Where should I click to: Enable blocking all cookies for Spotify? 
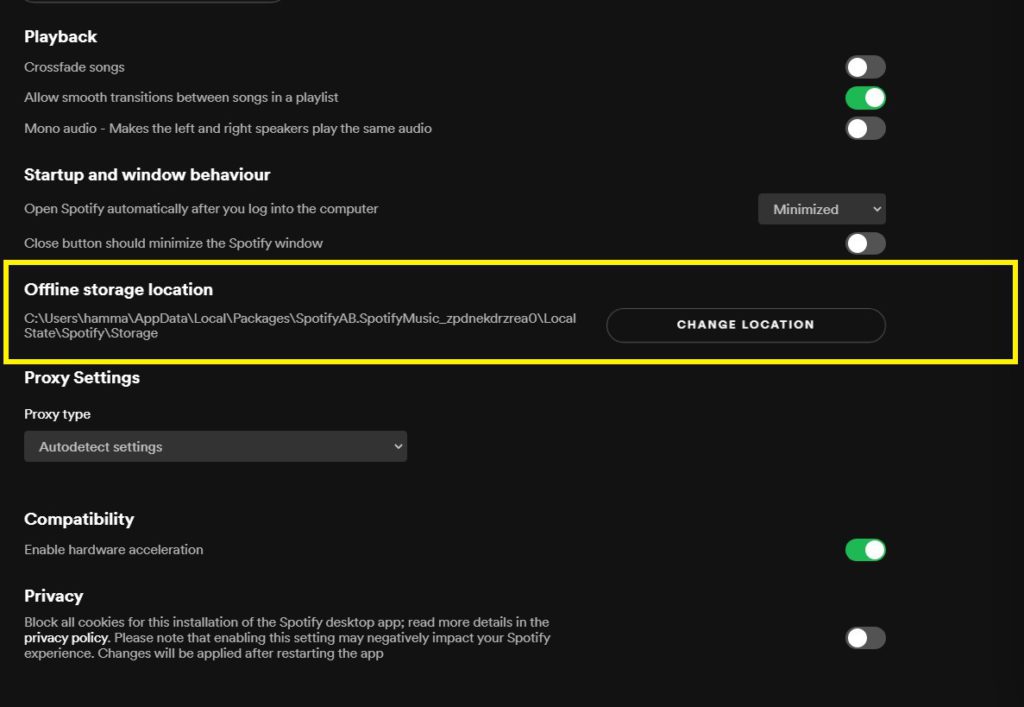coord(864,637)
